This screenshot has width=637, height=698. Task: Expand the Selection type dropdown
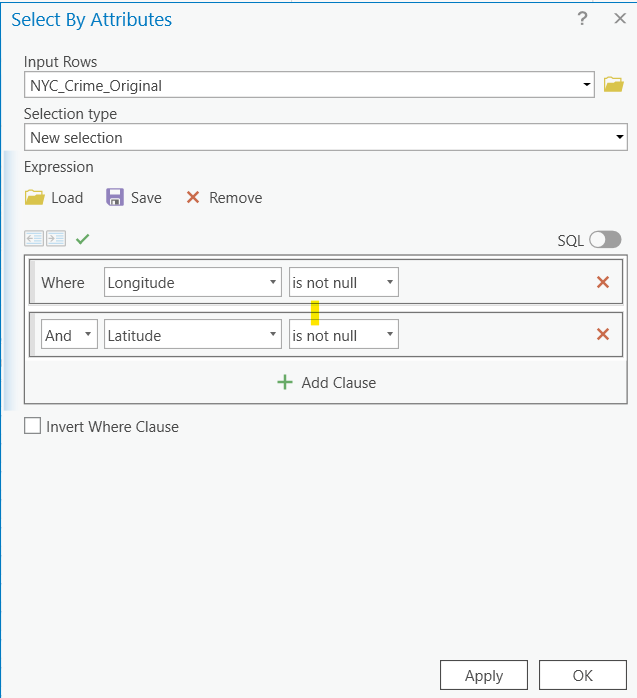325,137
